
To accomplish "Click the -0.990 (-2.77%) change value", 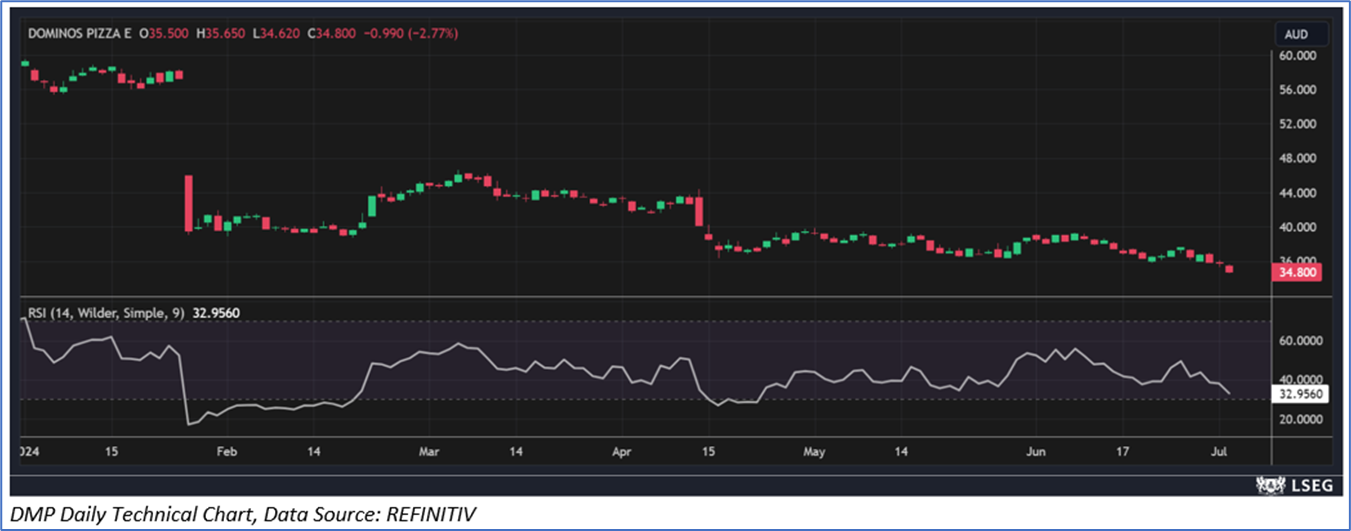I will tap(413, 34).
